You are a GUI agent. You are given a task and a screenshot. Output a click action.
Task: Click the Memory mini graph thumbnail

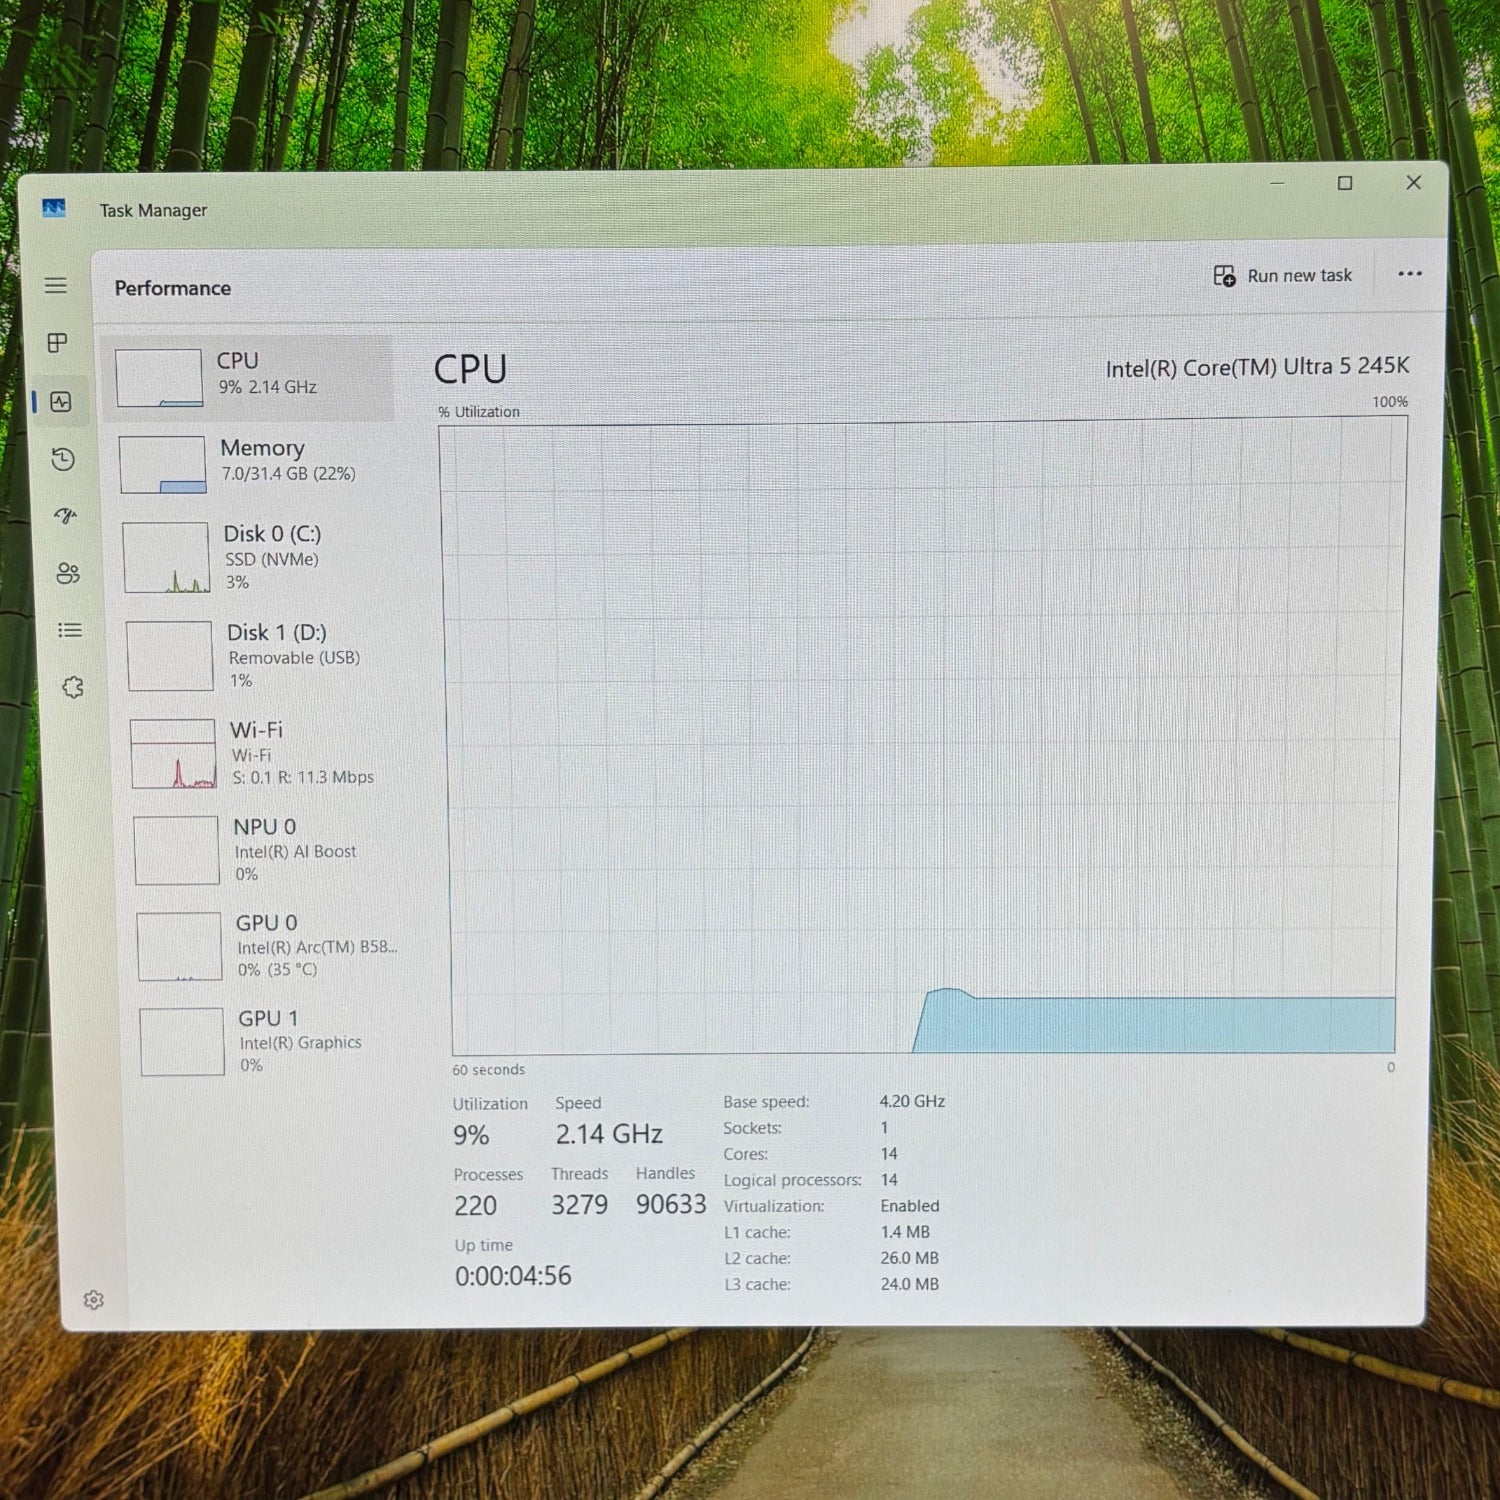tap(163, 465)
